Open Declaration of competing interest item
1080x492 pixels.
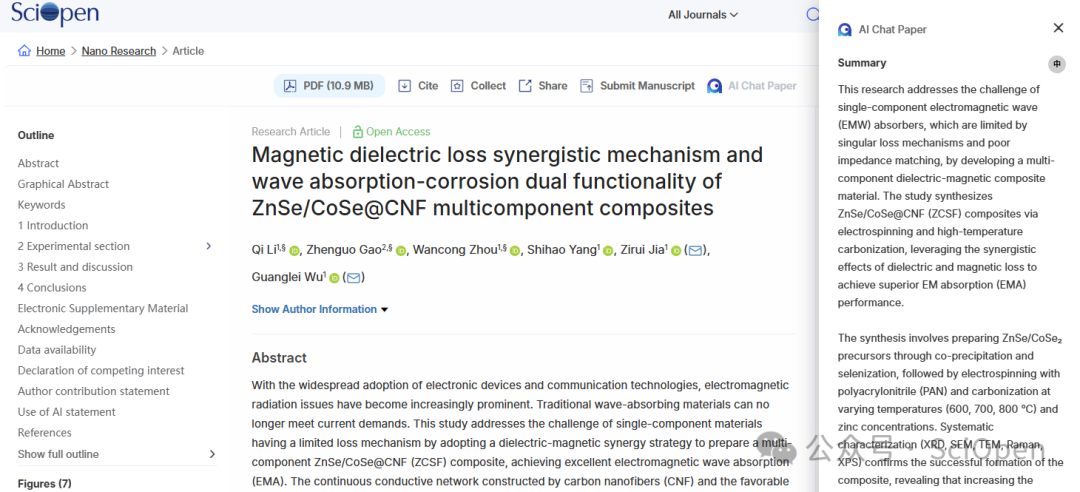tap(101, 370)
